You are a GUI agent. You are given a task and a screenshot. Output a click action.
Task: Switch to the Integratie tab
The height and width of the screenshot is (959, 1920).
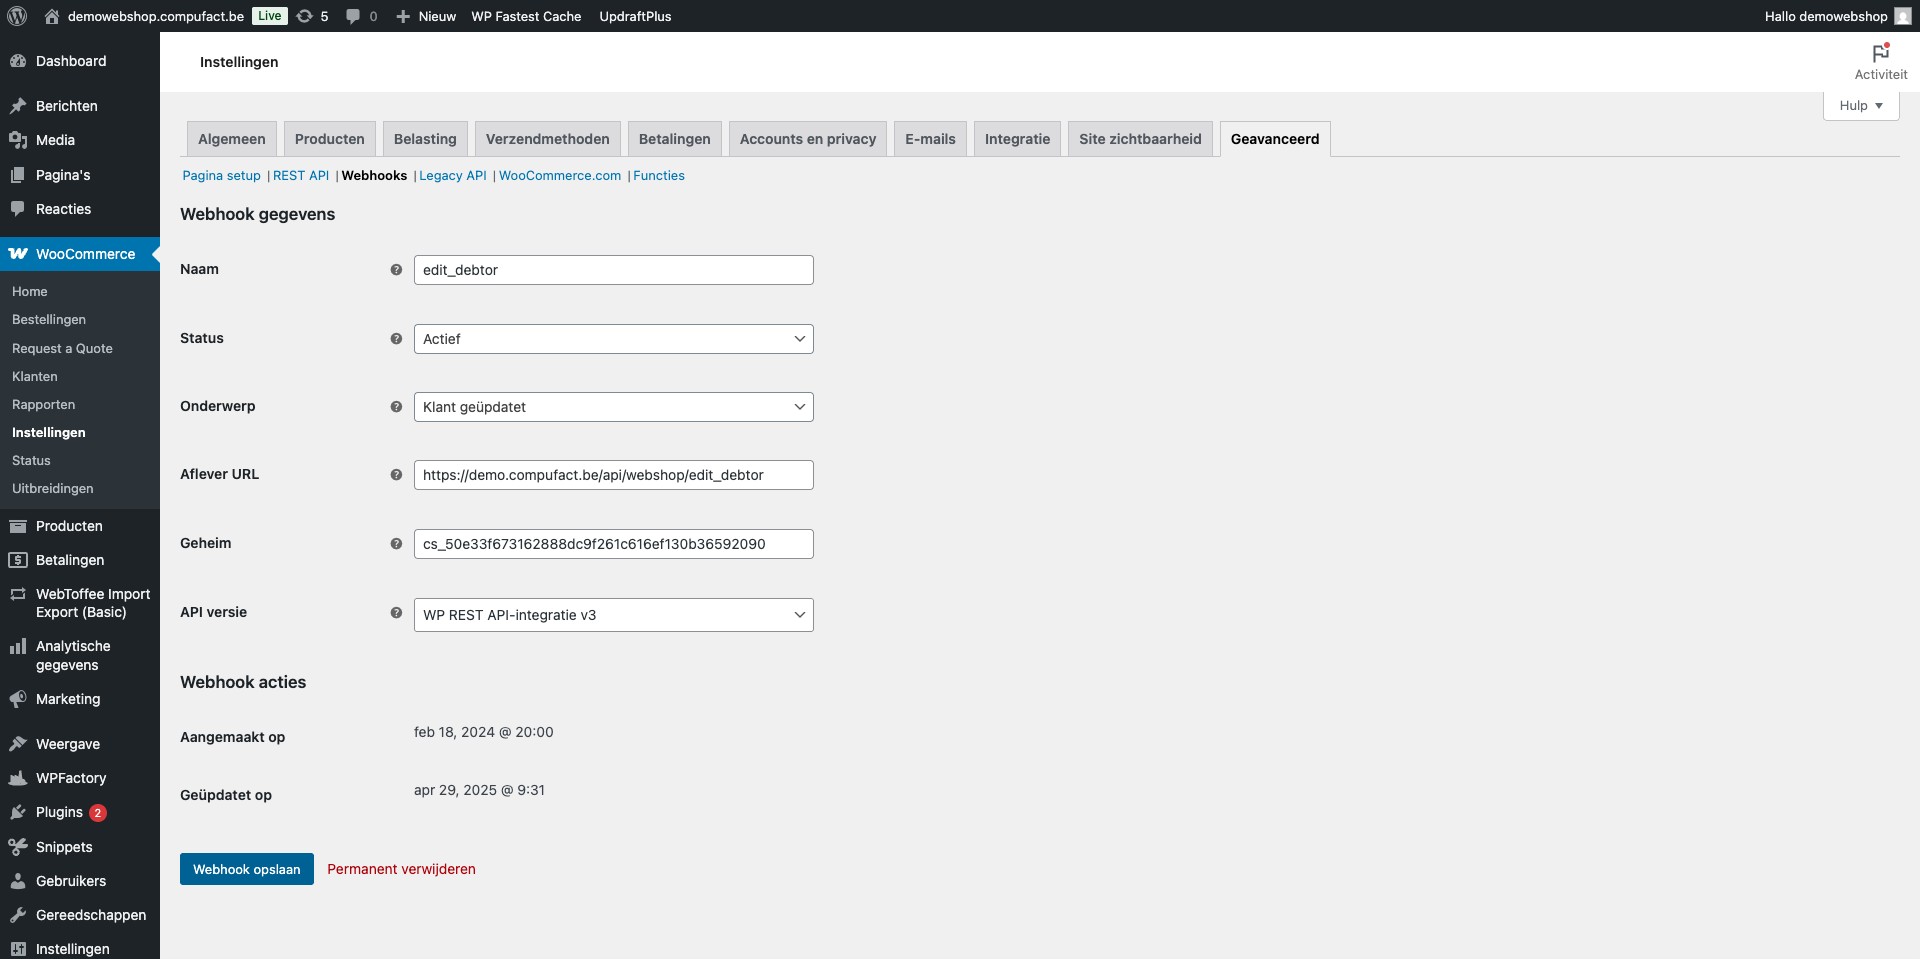[1017, 139]
